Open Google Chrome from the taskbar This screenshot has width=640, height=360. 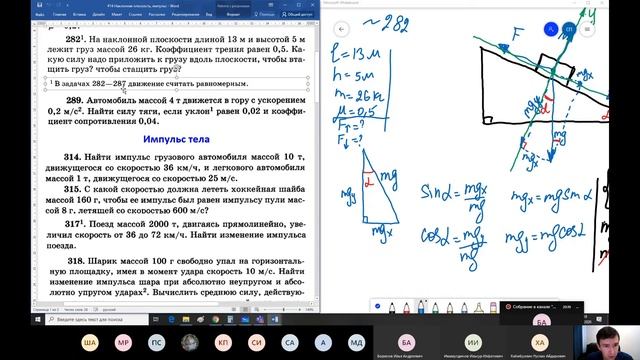(216, 319)
